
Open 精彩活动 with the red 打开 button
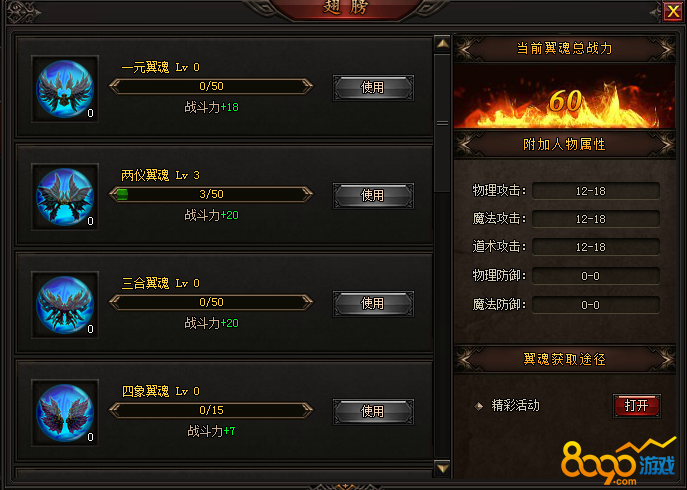pos(637,405)
